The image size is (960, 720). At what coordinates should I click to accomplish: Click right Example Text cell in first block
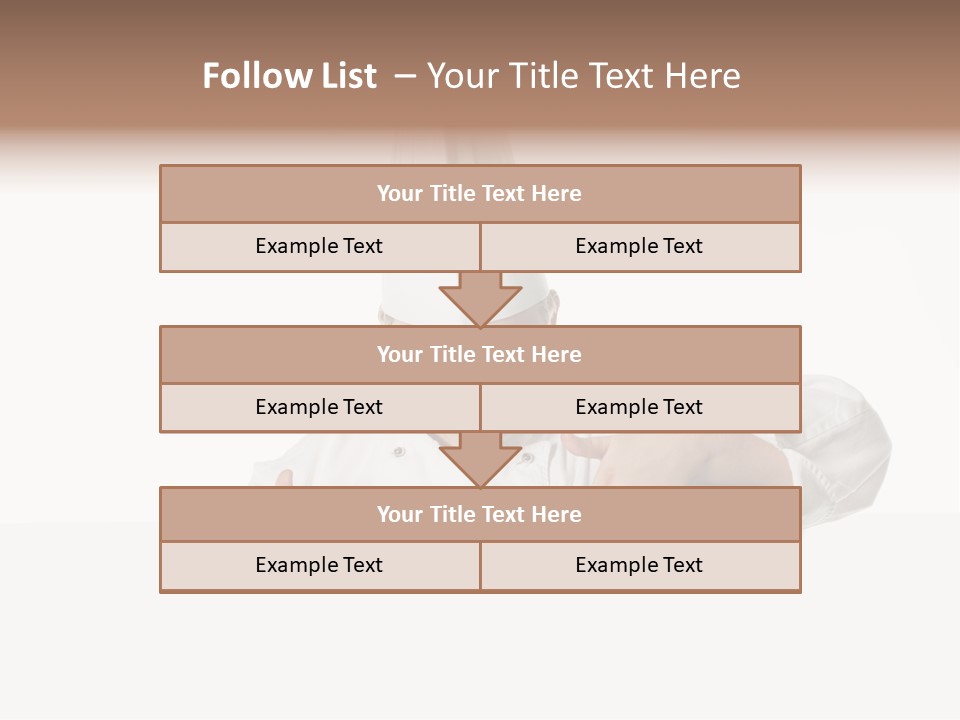(640, 246)
